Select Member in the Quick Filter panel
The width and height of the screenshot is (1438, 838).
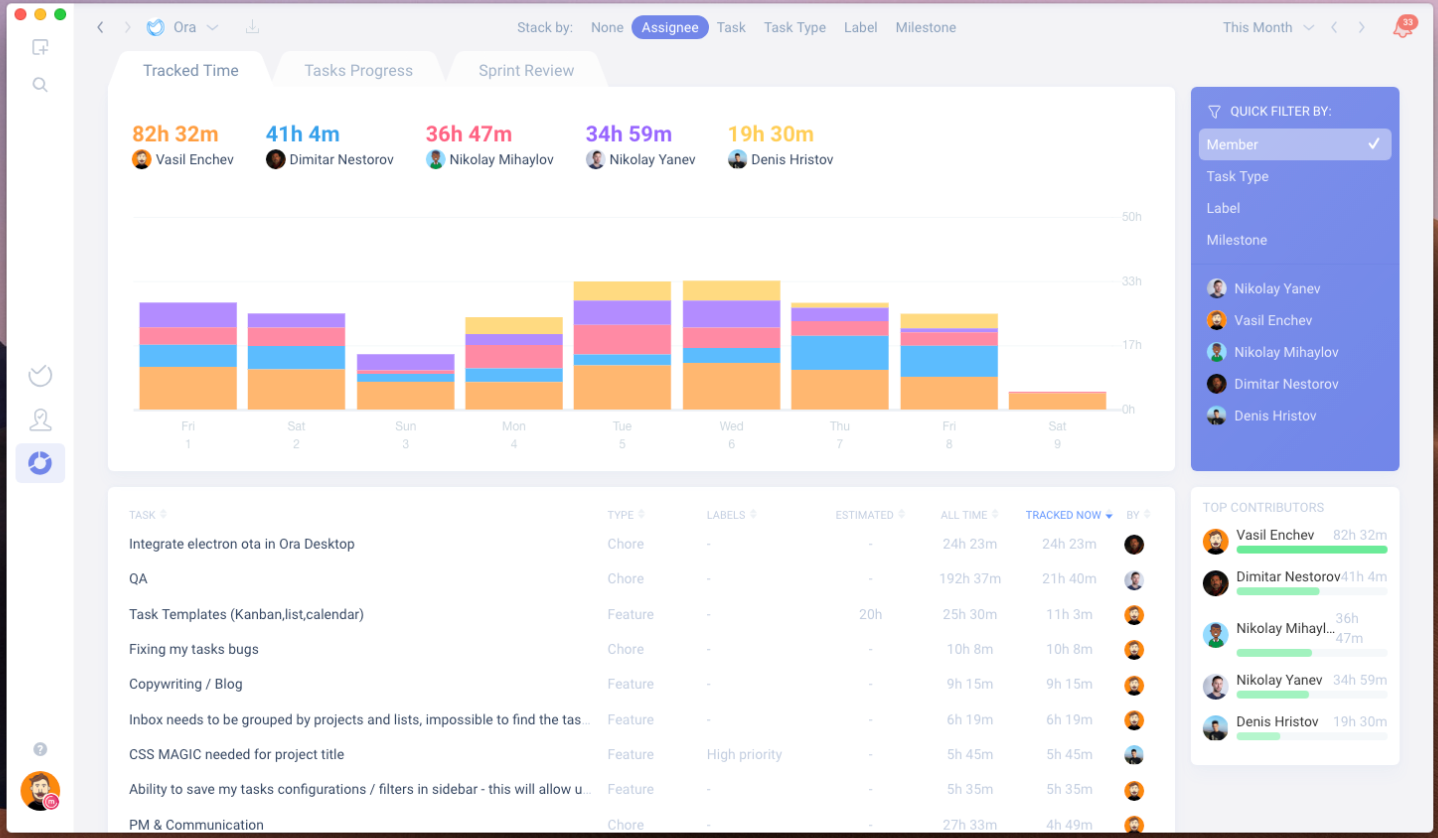pos(1295,144)
